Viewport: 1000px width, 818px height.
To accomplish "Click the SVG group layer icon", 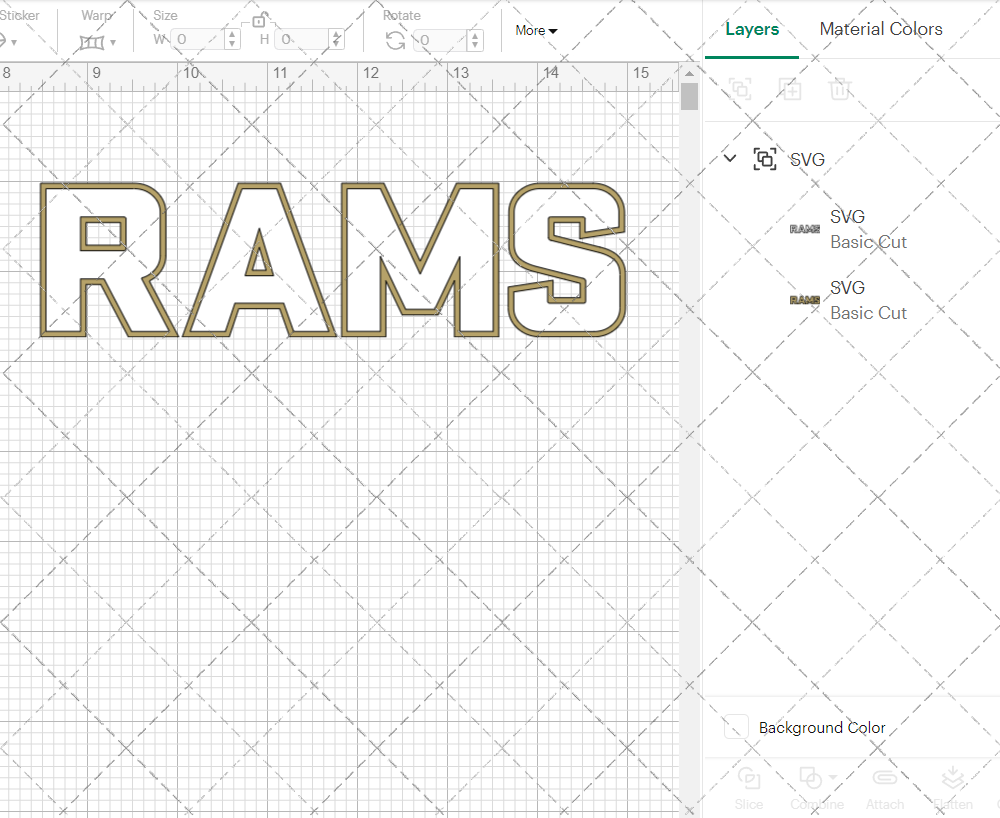I will coord(765,159).
